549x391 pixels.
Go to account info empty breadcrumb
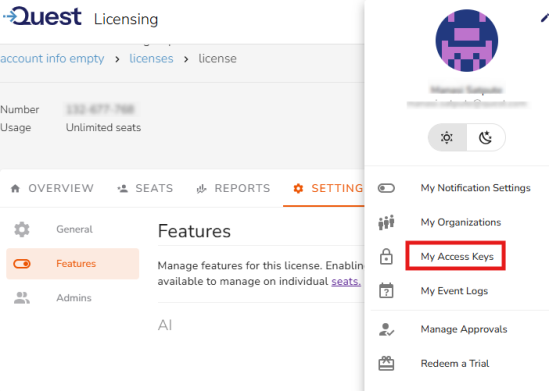[52, 58]
